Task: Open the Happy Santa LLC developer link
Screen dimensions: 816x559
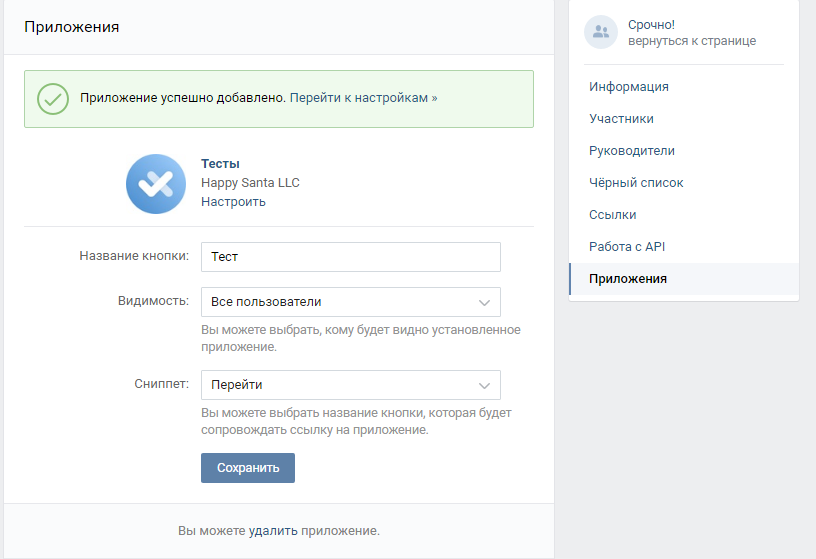Action: (x=250, y=183)
